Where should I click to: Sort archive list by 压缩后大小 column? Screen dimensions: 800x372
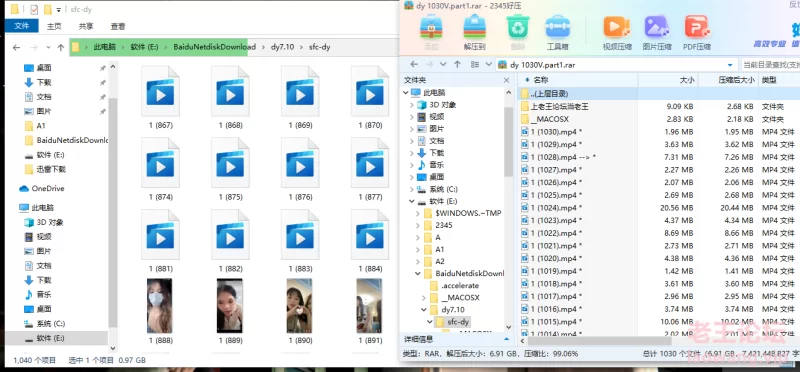pyautogui.click(x=728, y=80)
